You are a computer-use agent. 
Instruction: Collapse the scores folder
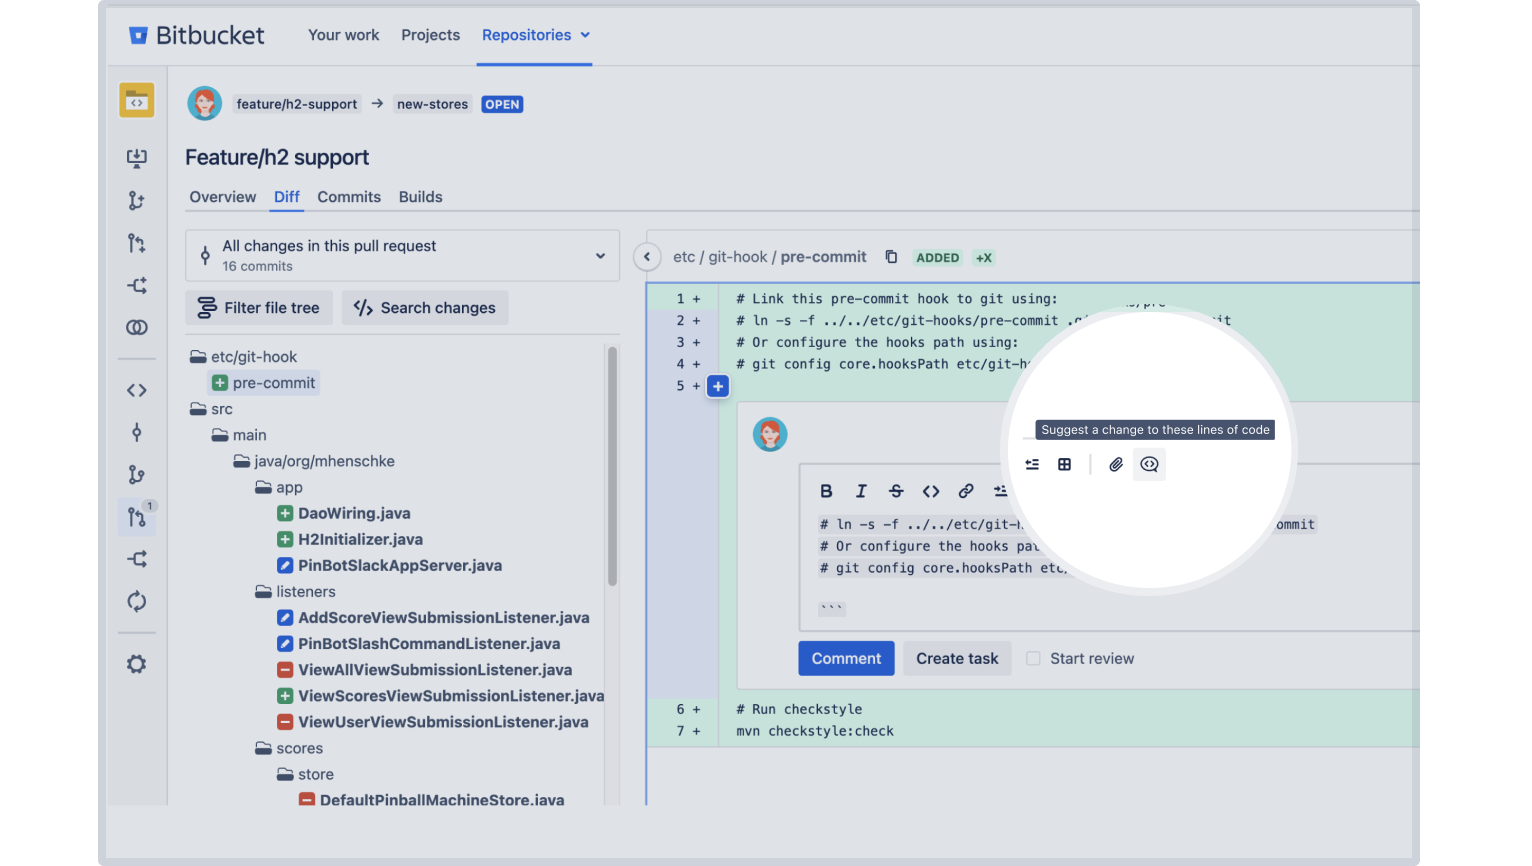(289, 748)
